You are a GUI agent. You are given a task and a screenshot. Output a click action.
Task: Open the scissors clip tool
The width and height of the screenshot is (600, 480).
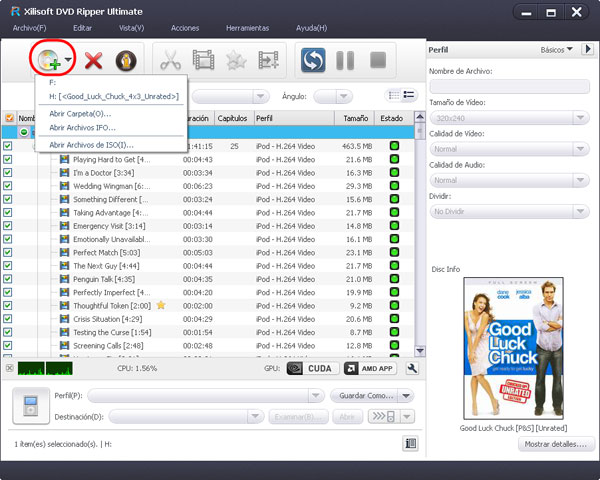pos(169,61)
